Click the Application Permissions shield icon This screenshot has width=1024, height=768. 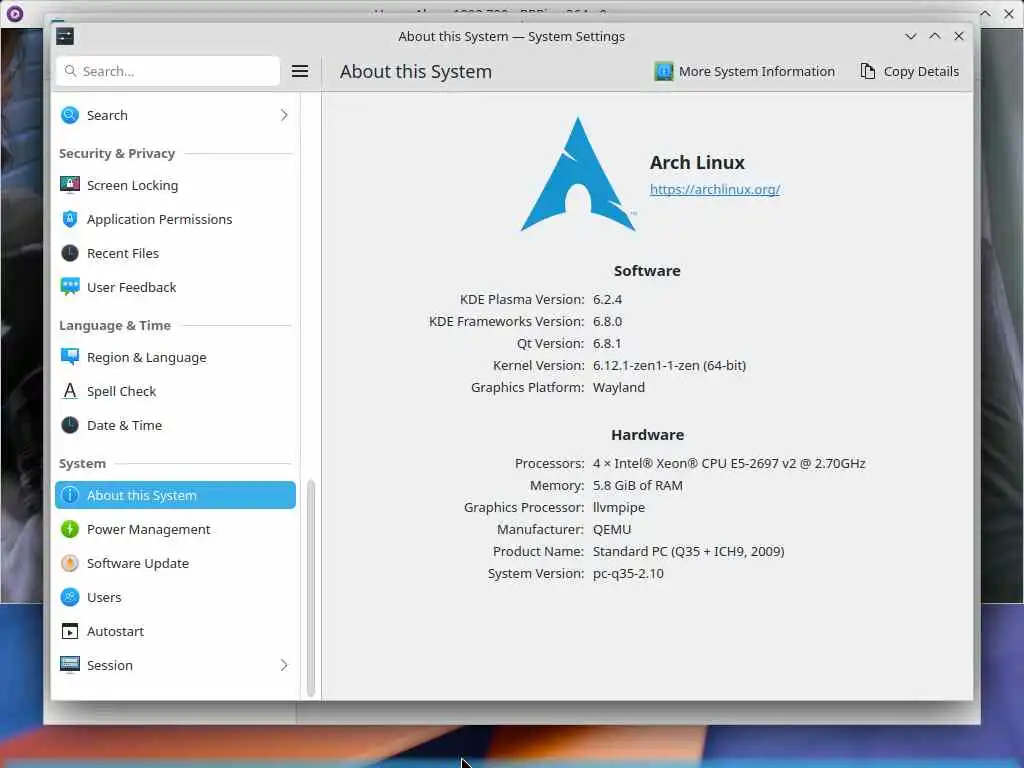pyautogui.click(x=70, y=219)
